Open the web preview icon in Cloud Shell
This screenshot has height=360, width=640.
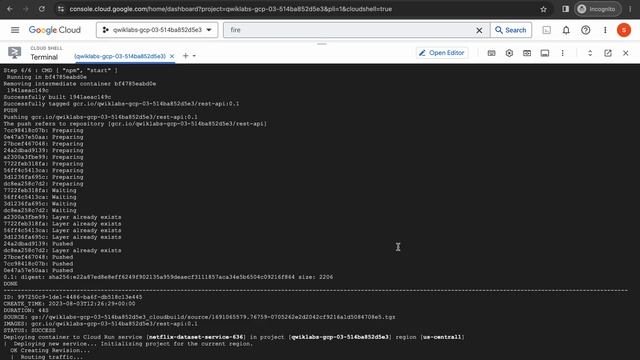coord(527,53)
